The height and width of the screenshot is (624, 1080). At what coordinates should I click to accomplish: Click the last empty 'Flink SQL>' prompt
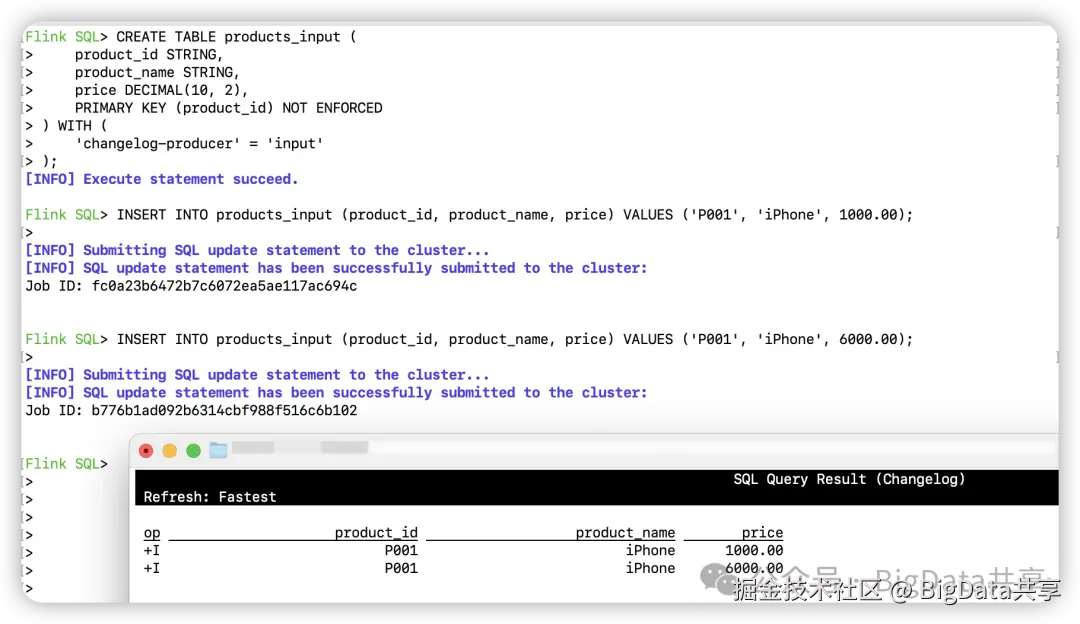tap(67, 464)
